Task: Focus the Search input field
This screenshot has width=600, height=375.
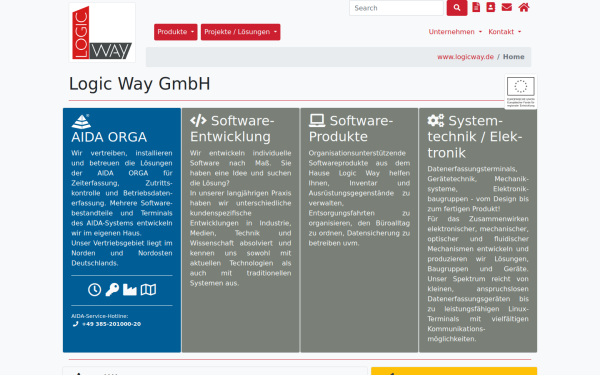Action: pos(396,8)
